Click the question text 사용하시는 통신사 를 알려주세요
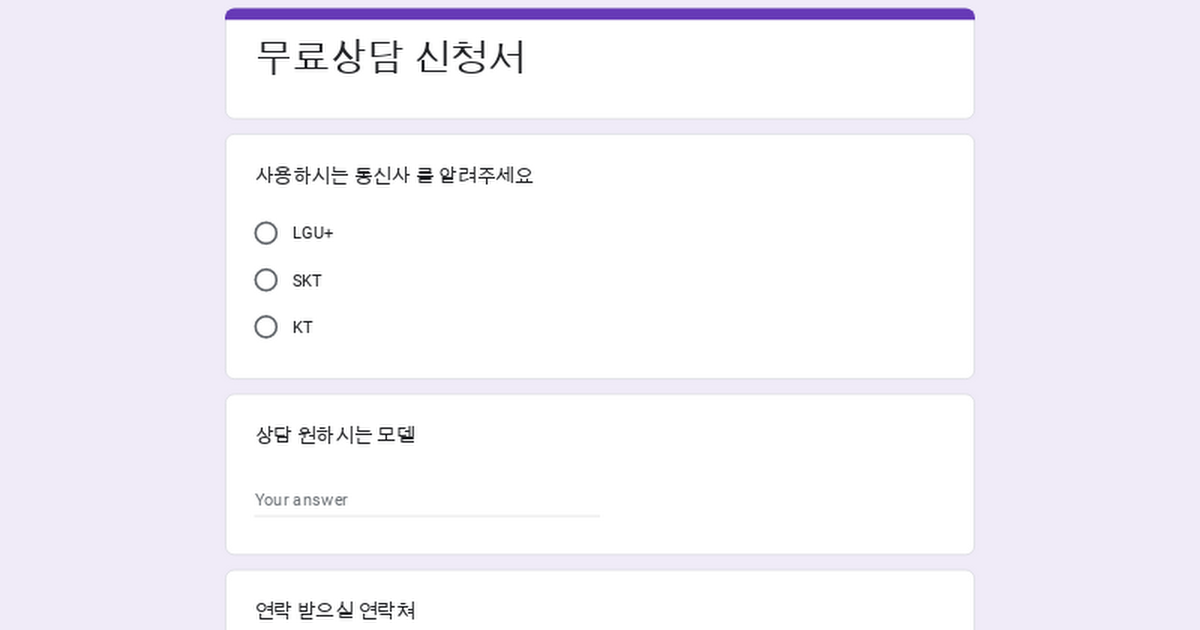The image size is (1200, 630). 395,176
